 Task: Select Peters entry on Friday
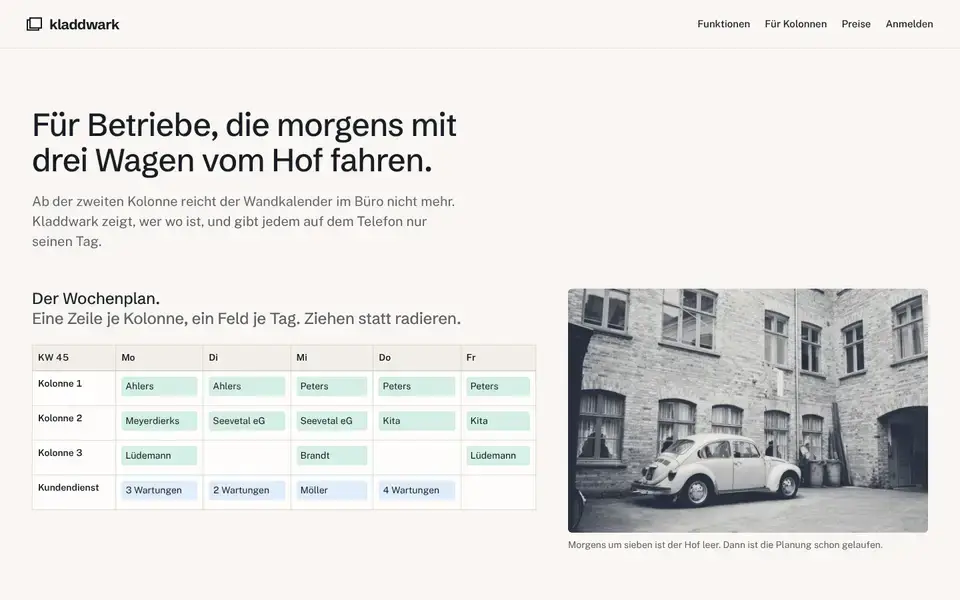[x=498, y=386]
